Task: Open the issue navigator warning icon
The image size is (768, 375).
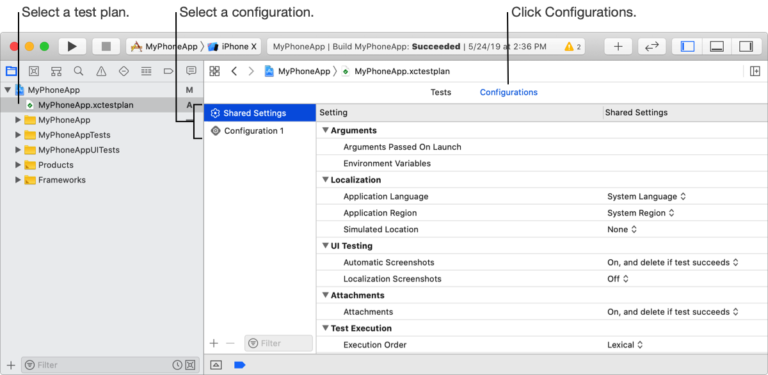Action: pos(101,71)
